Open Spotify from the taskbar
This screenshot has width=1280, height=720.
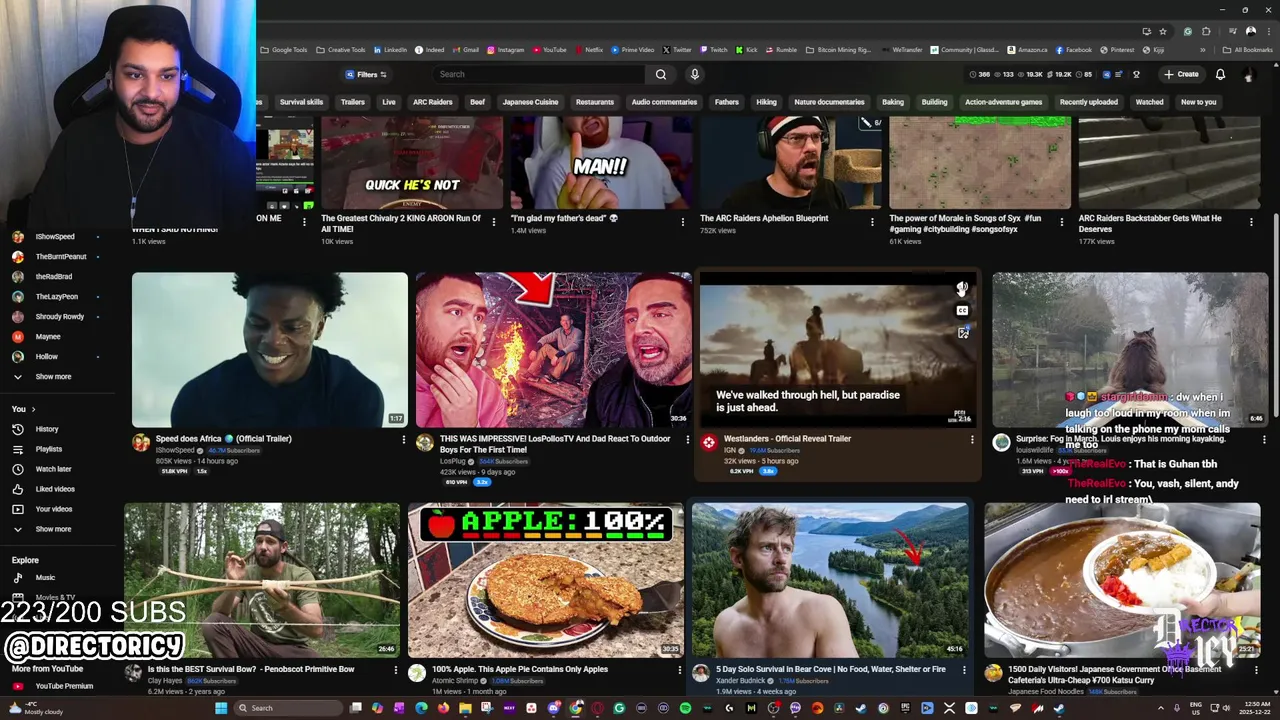[x=685, y=708]
